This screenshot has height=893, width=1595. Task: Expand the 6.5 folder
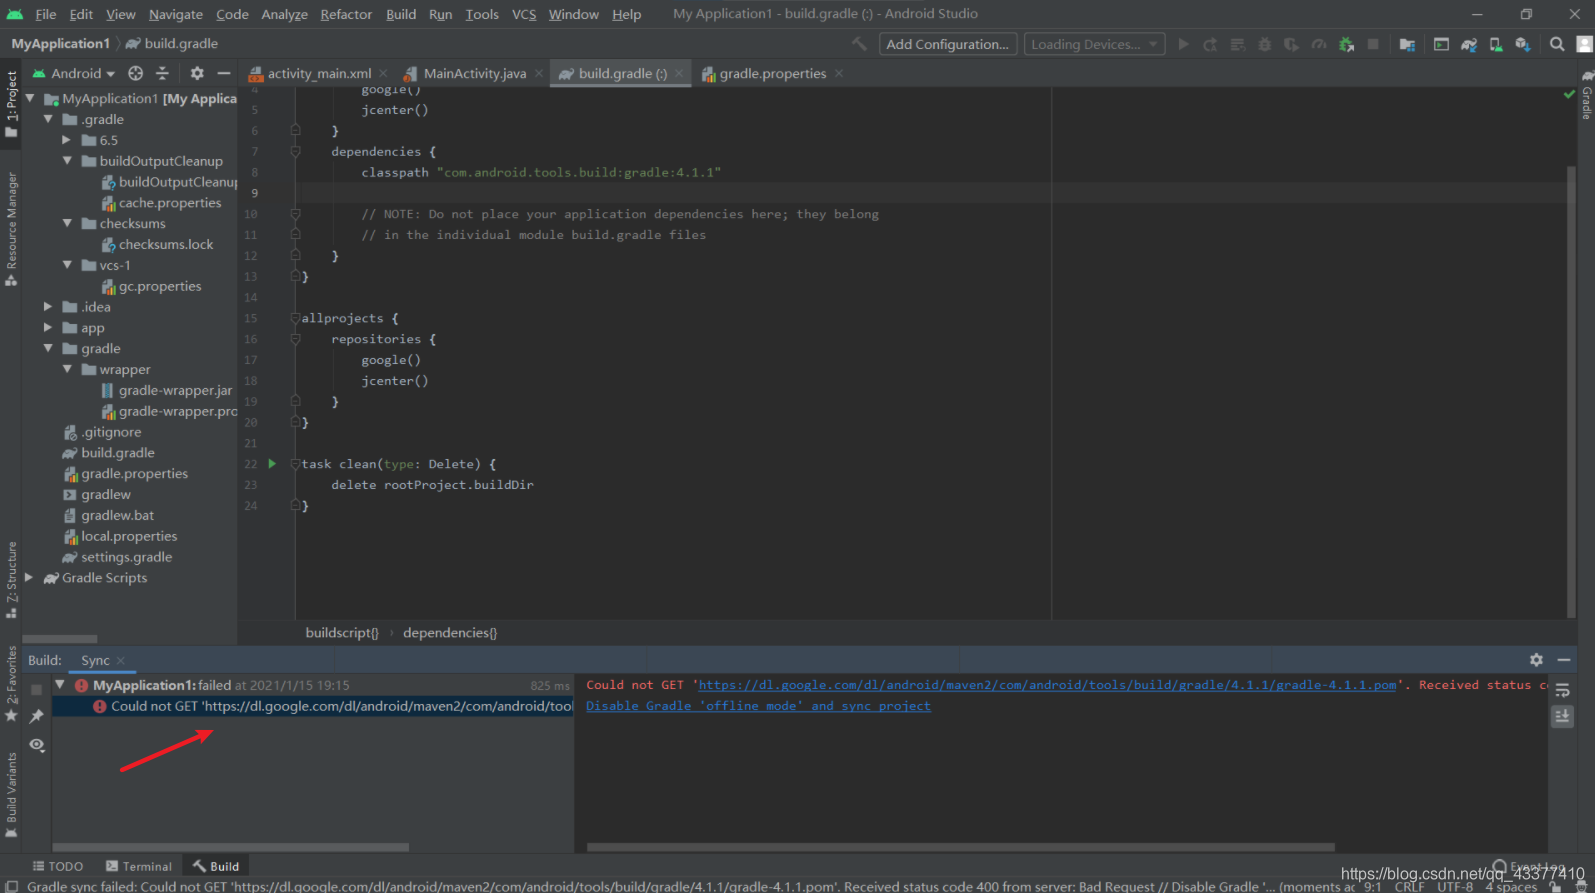[x=67, y=140]
